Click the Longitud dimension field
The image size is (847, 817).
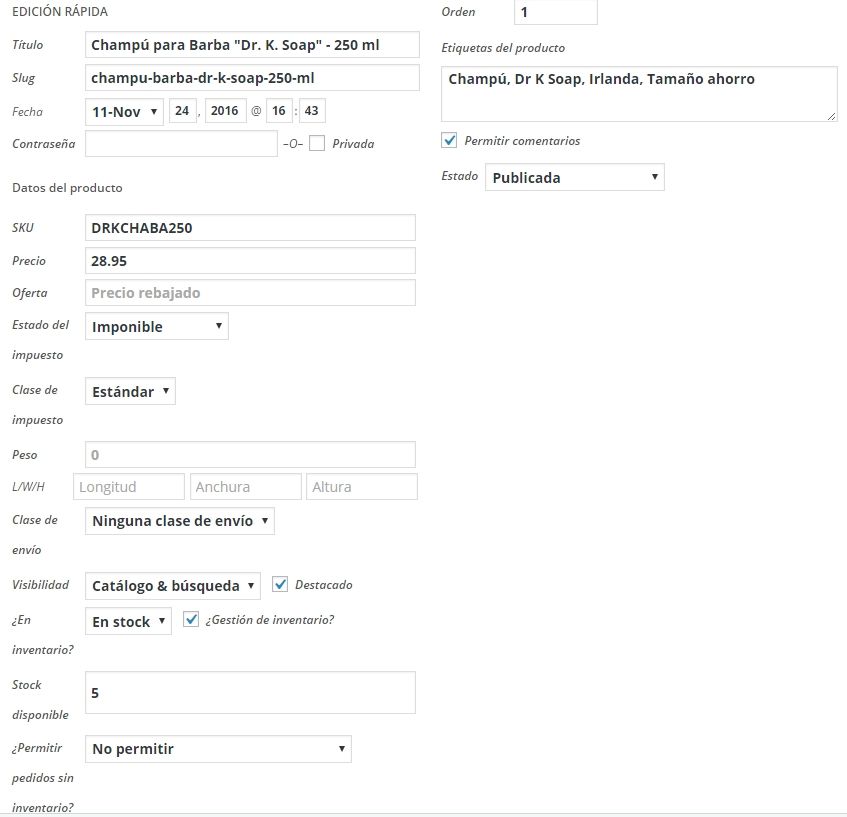[129, 487]
